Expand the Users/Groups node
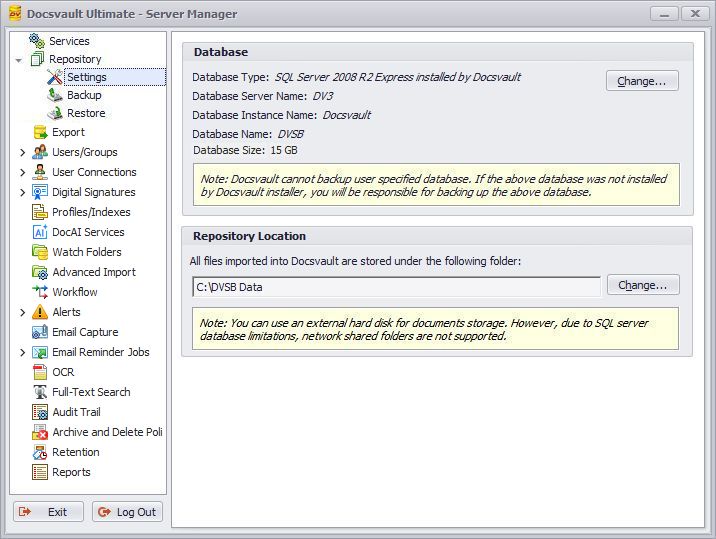716x539 pixels. click(22, 153)
